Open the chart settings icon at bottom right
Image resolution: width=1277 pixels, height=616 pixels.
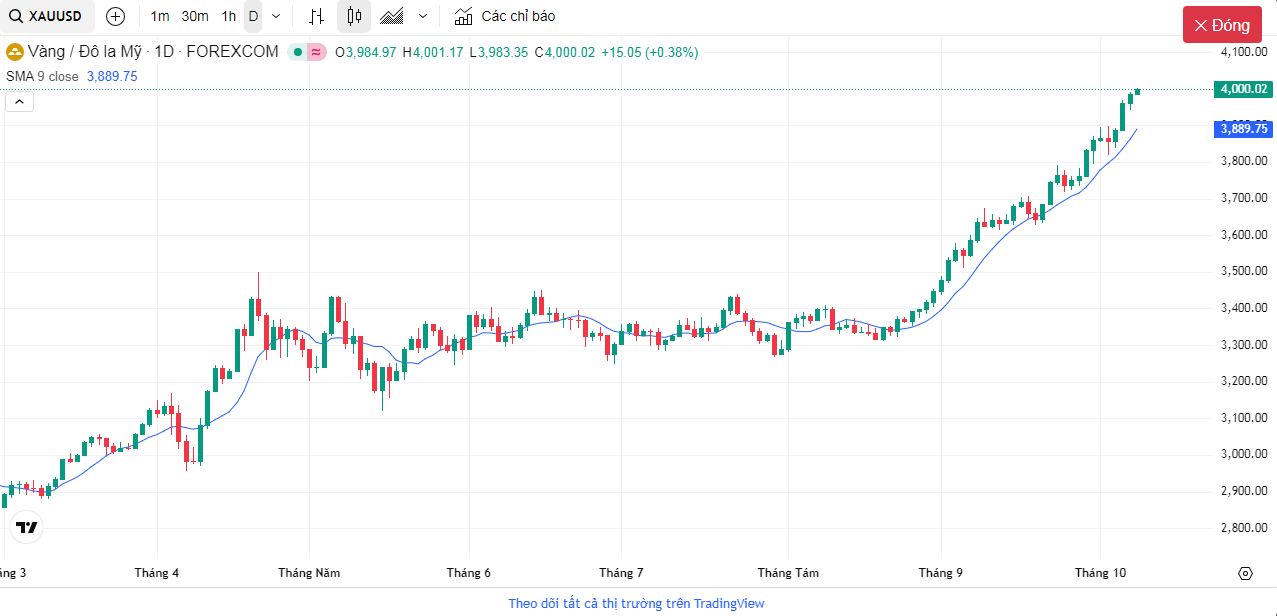(1245, 573)
